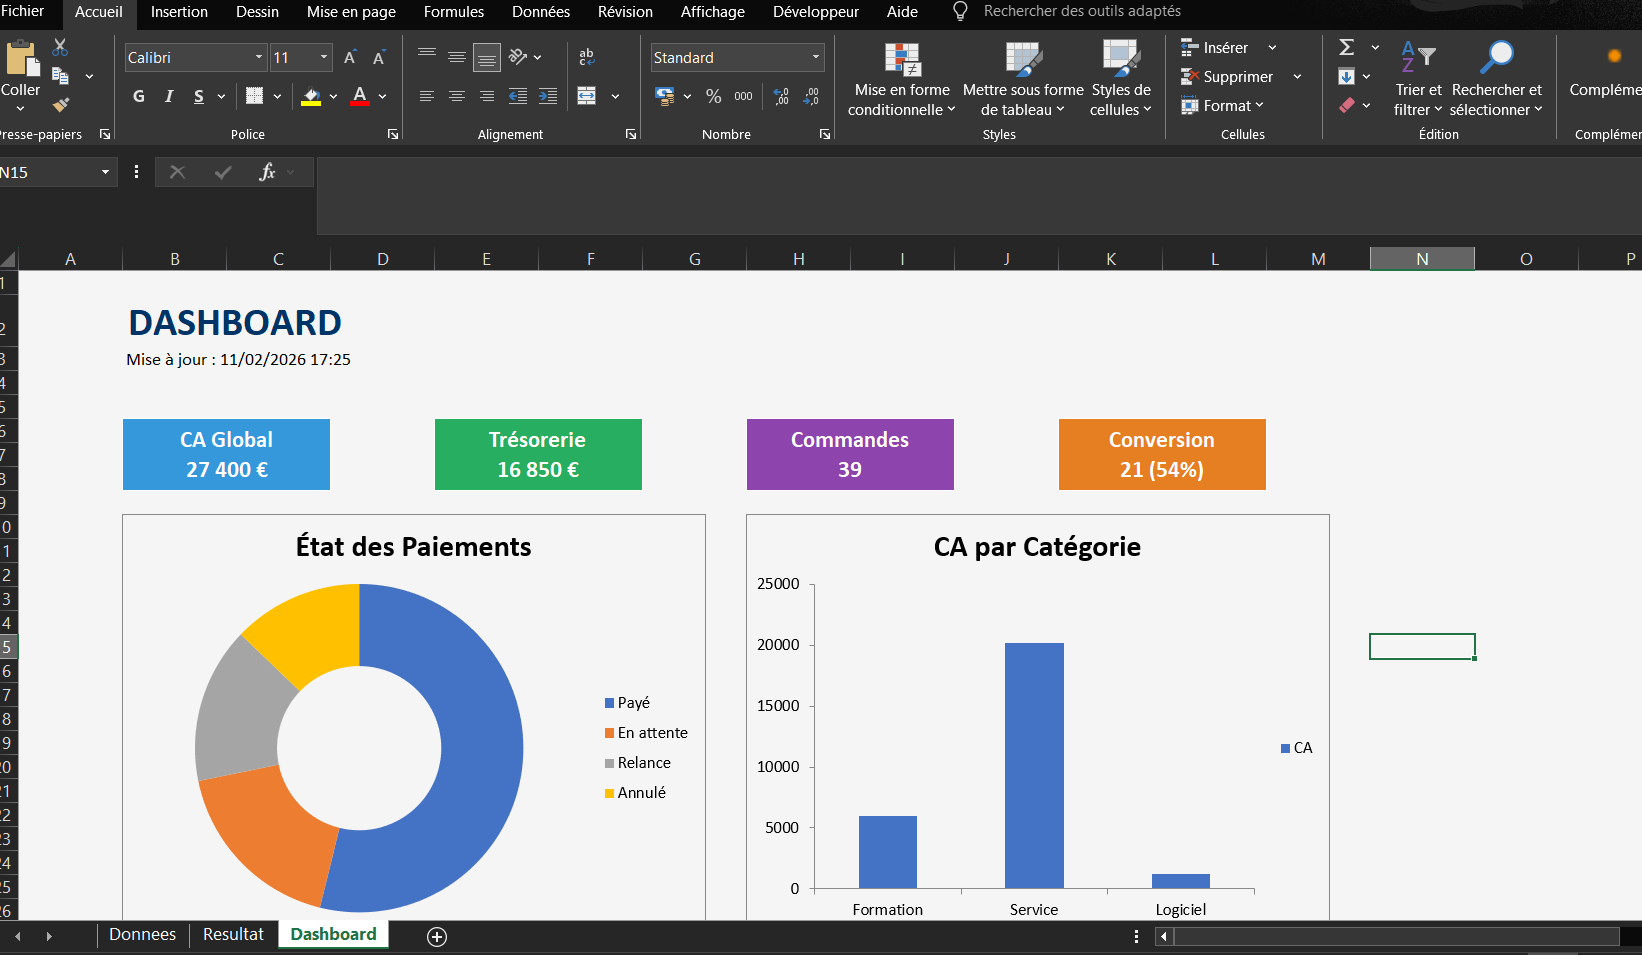Expand the Standard number format dropdown

click(x=816, y=57)
